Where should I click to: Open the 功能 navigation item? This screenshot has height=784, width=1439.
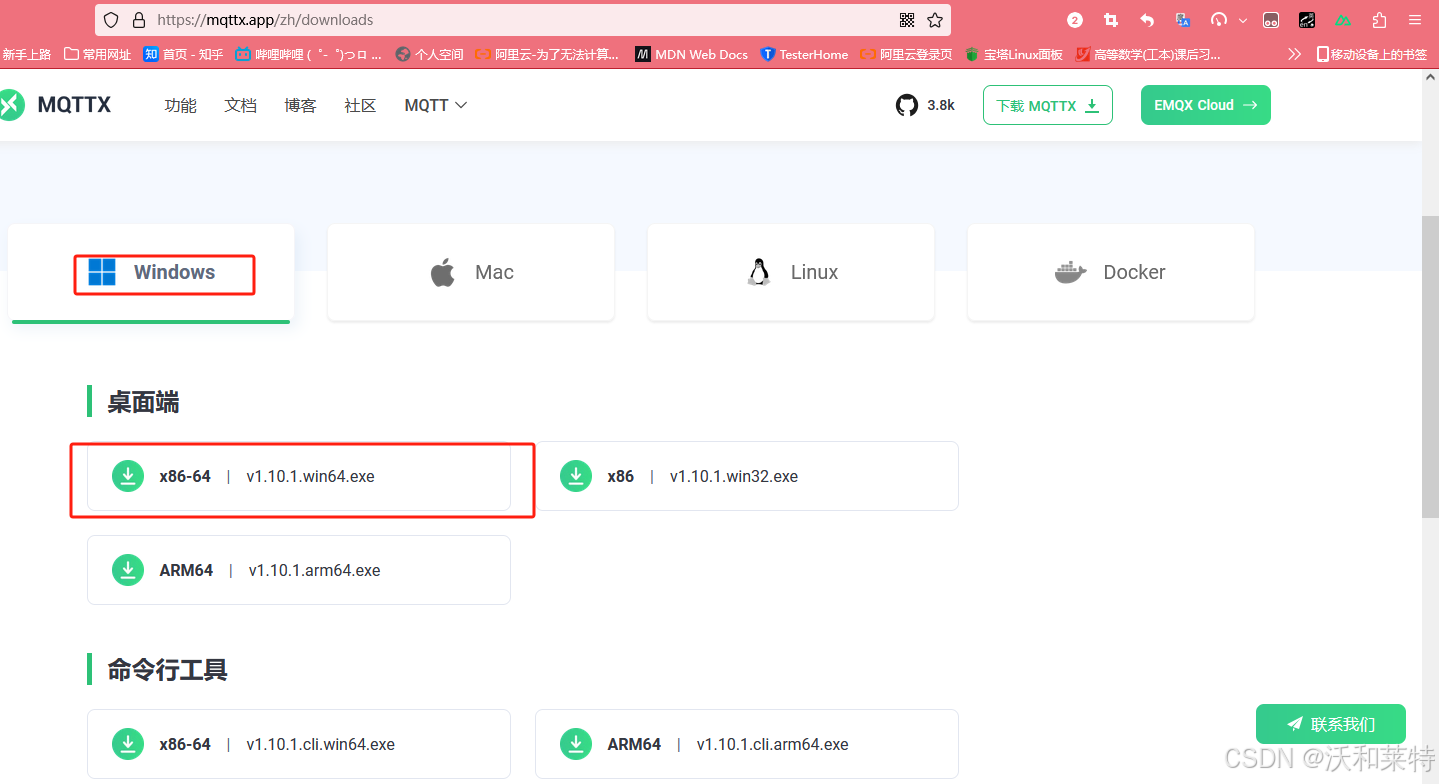coord(181,105)
